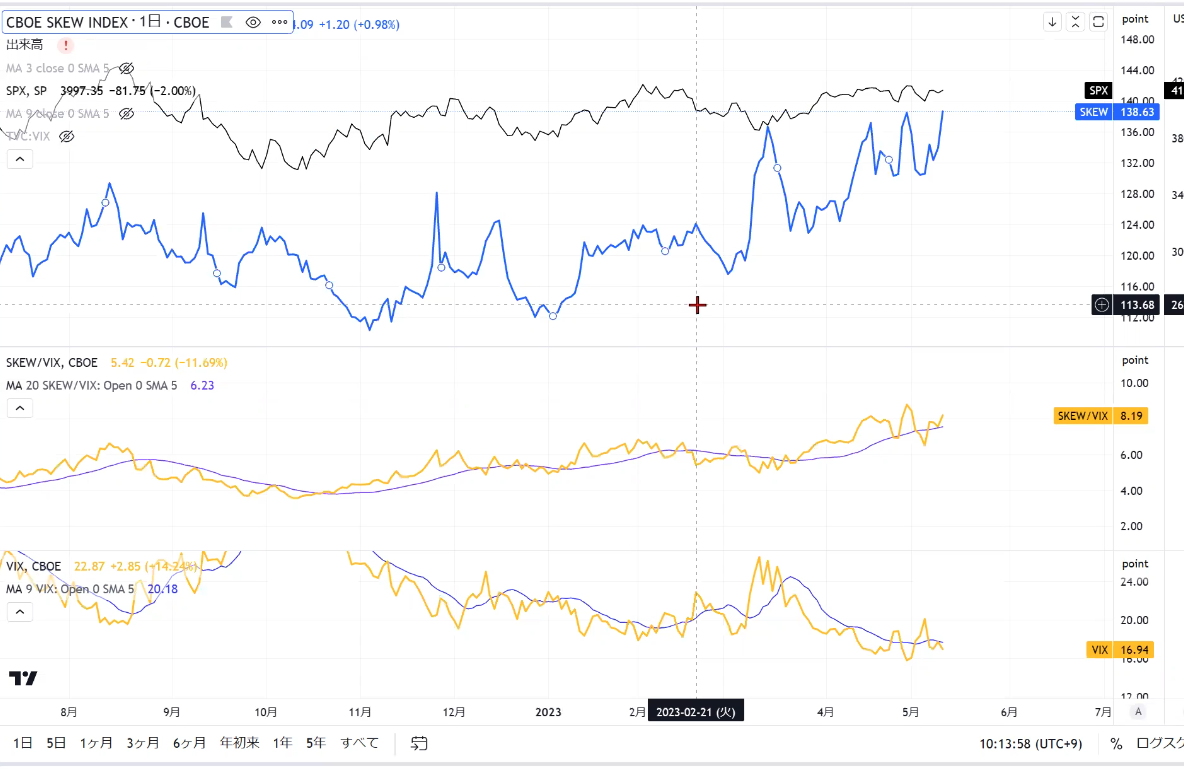The image size is (1184, 772).
Task: Click 116.00 on the price axis
Action: coord(1137,286)
